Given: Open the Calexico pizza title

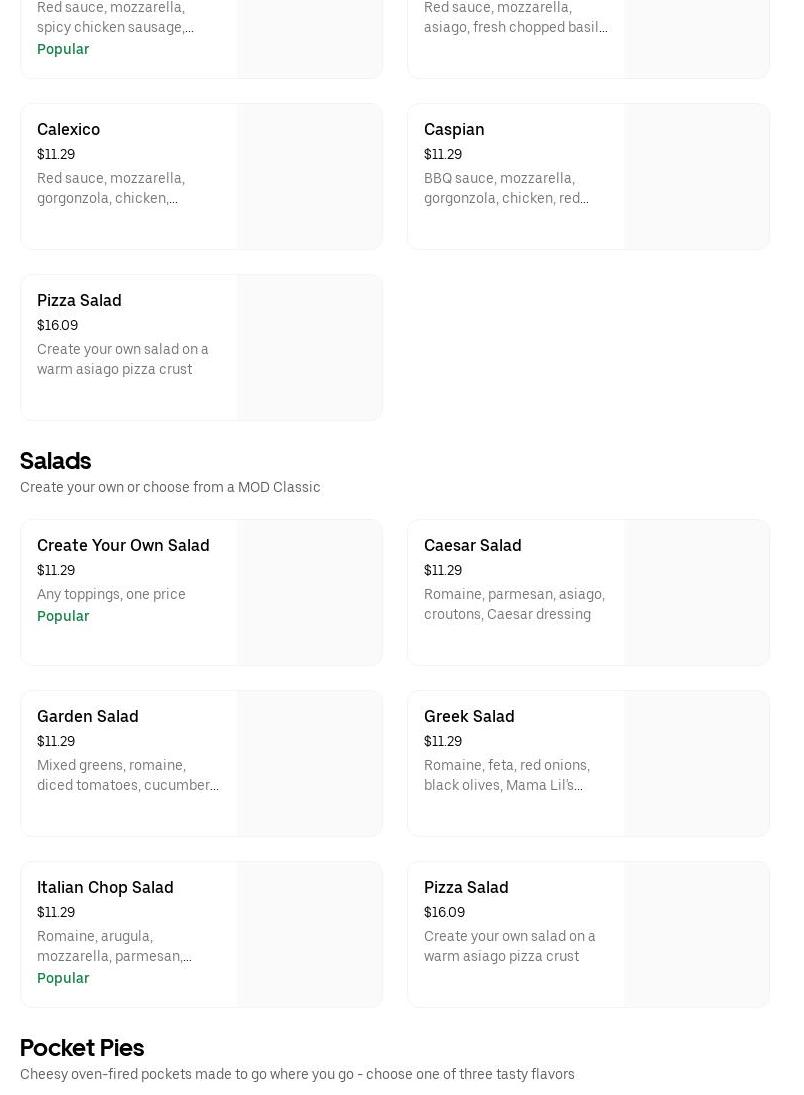Looking at the screenshot, I should click(x=68, y=129).
